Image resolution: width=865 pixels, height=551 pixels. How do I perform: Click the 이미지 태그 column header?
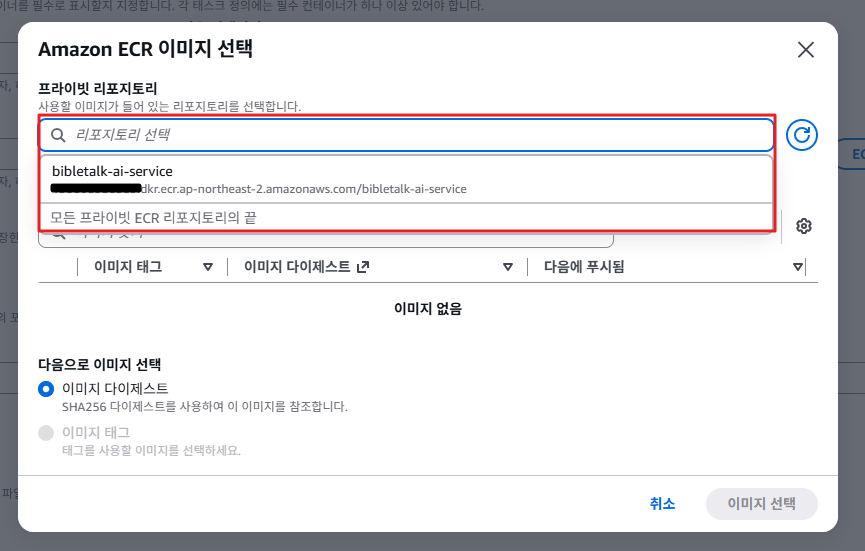[128, 267]
